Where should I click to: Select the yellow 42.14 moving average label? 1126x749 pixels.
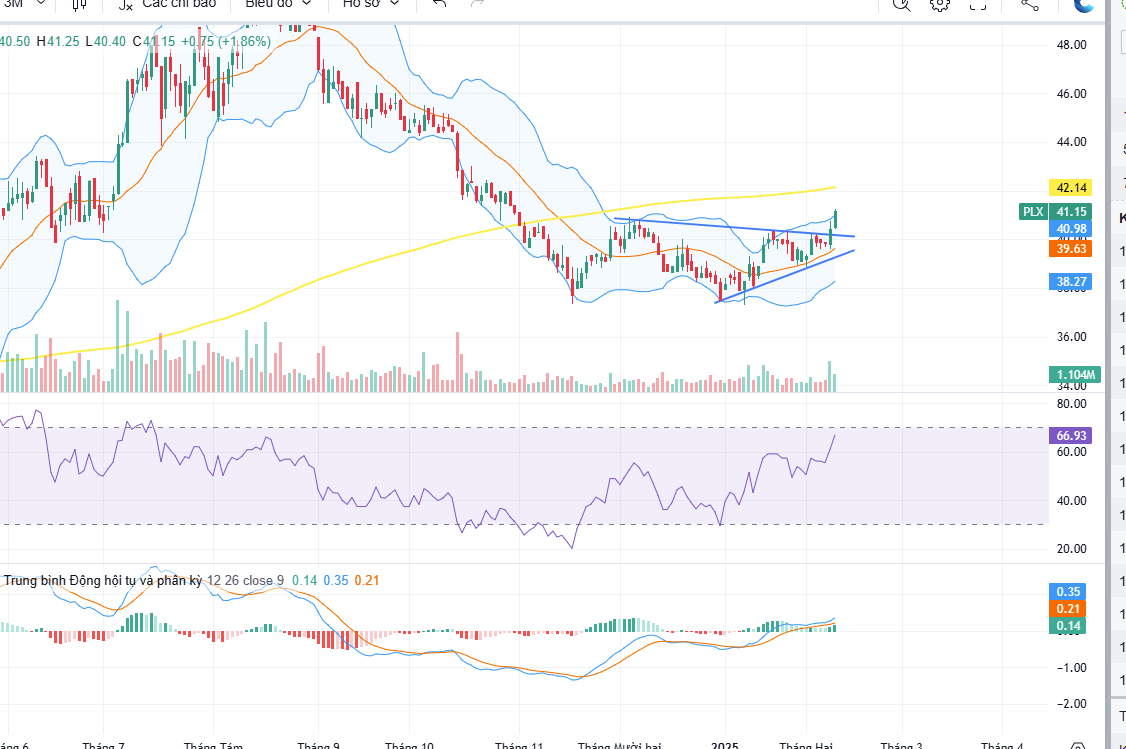point(1071,188)
